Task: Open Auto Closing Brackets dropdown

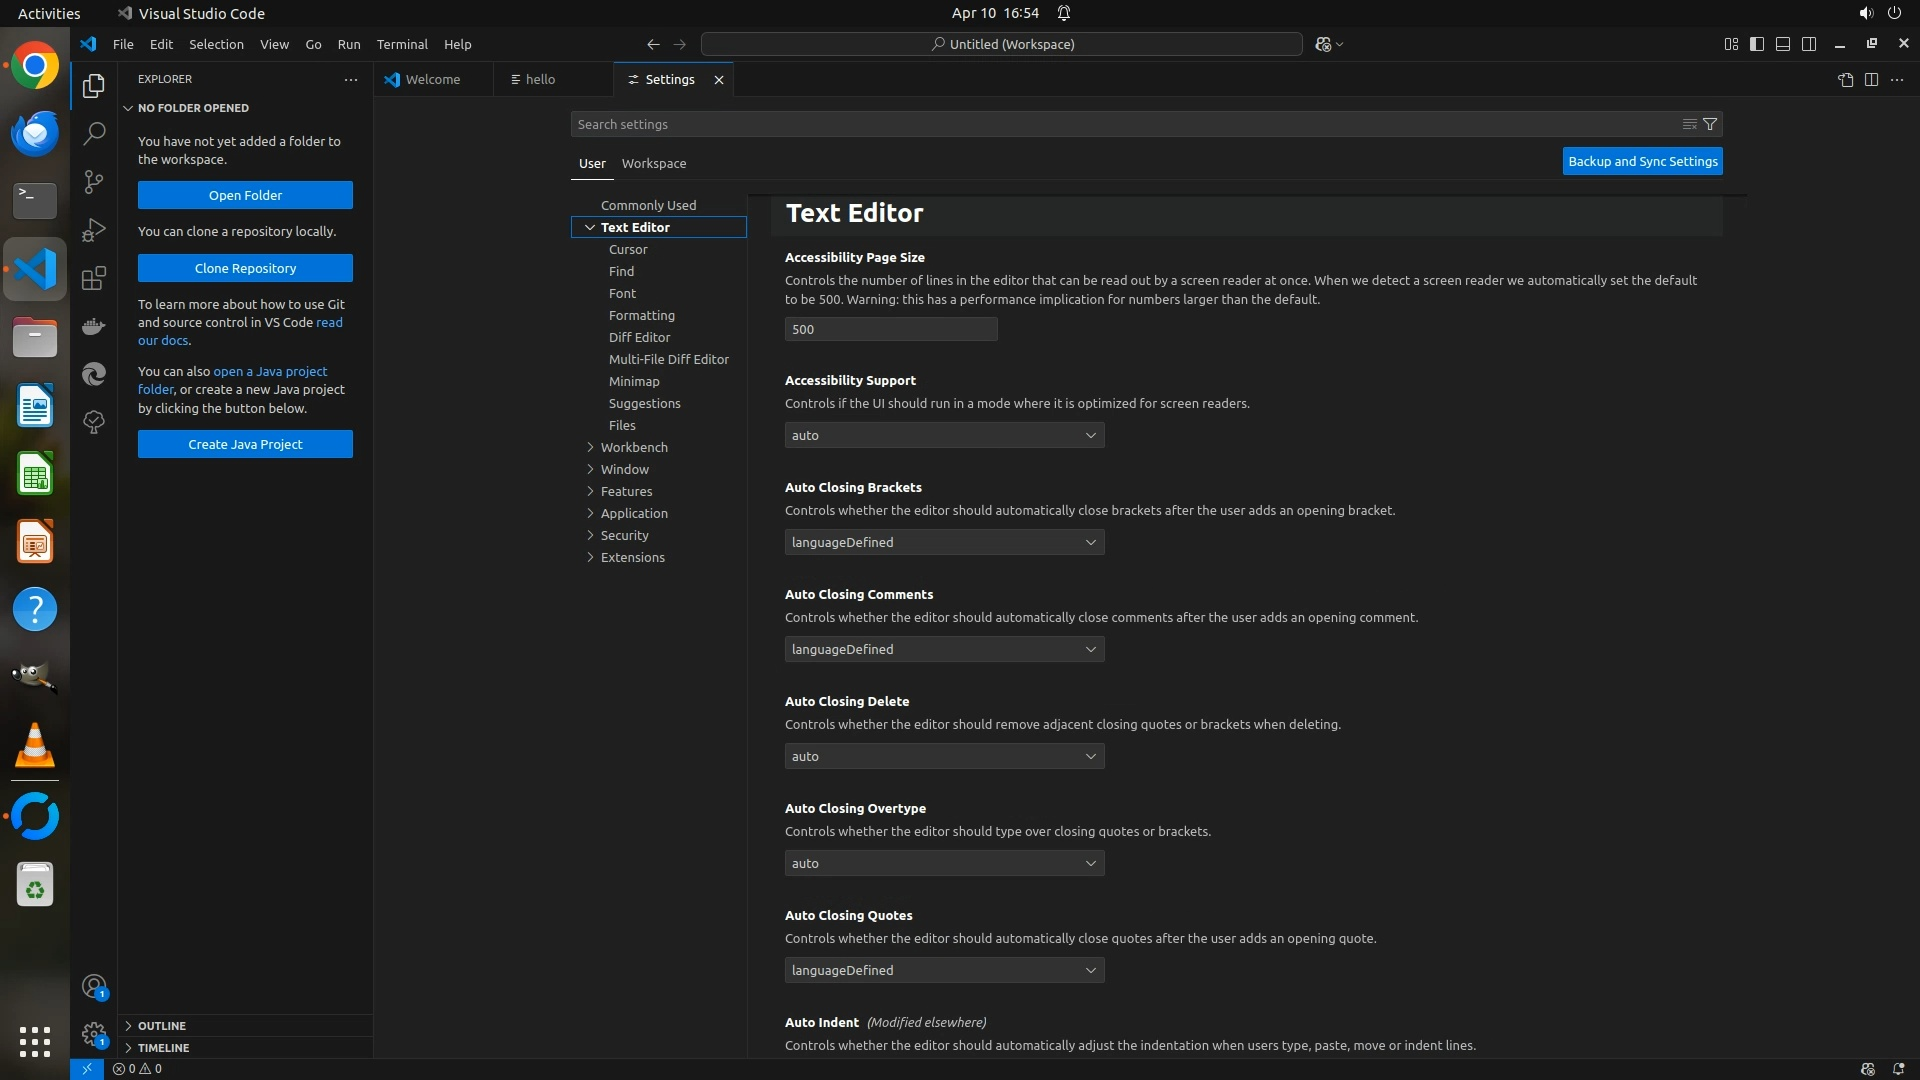Action: (944, 542)
